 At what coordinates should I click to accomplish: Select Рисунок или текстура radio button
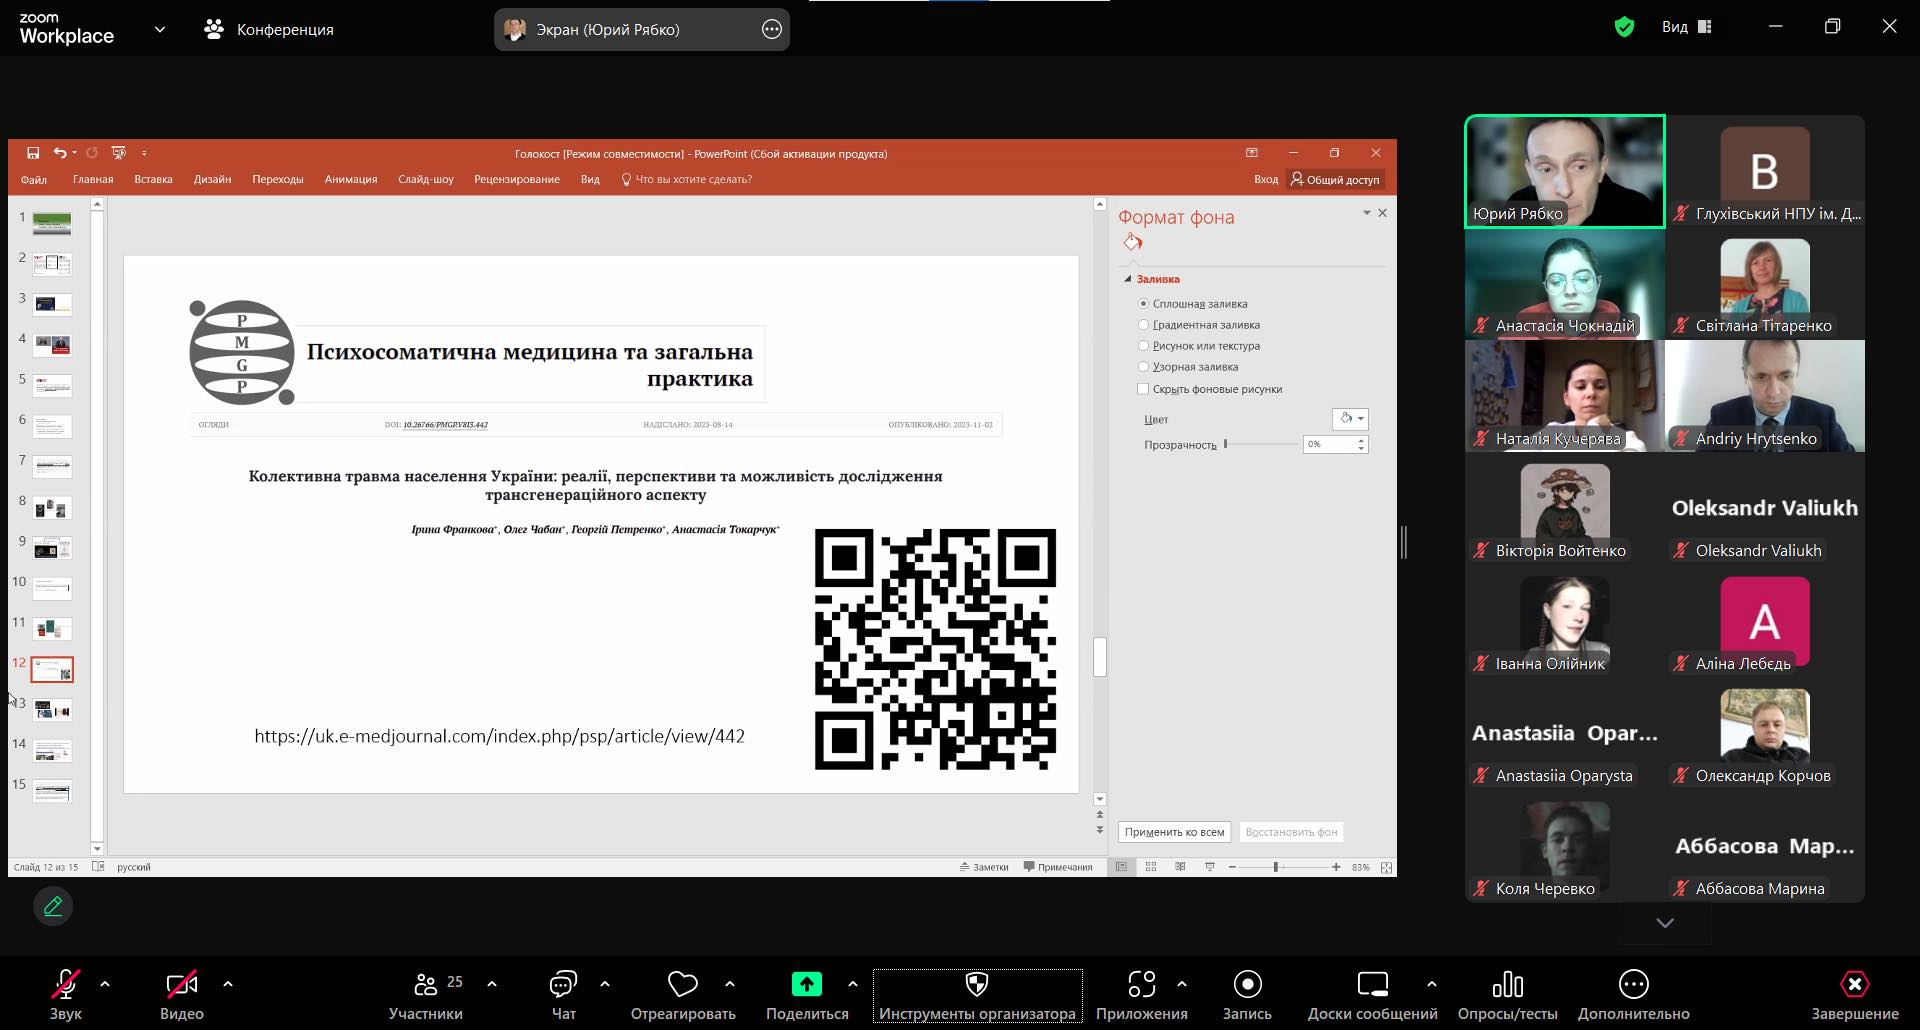coord(1143,345)
